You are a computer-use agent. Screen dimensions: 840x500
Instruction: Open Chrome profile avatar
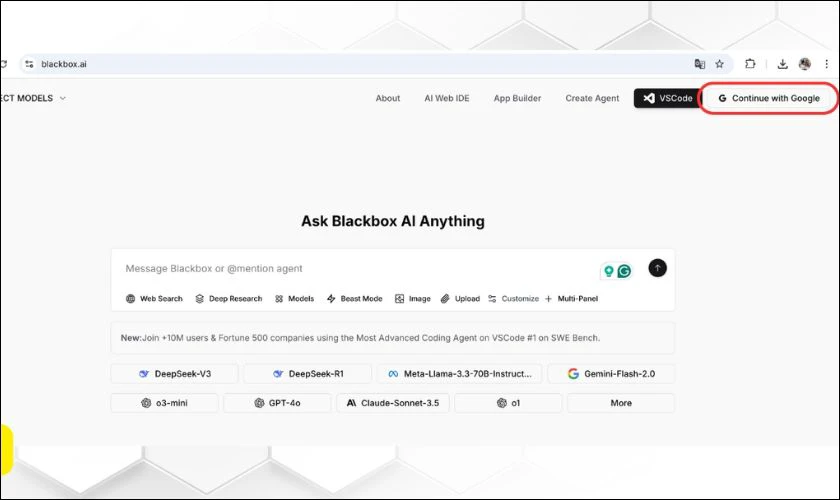point(805,64)
